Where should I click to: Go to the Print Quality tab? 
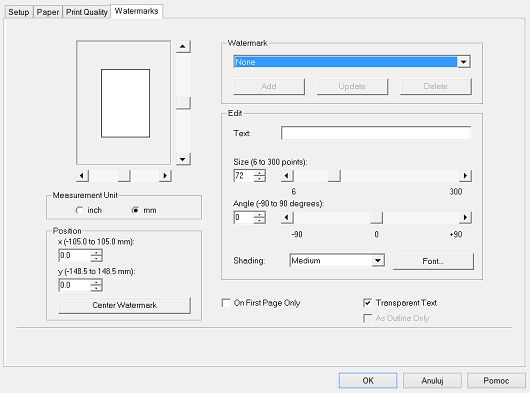(87, 12)
